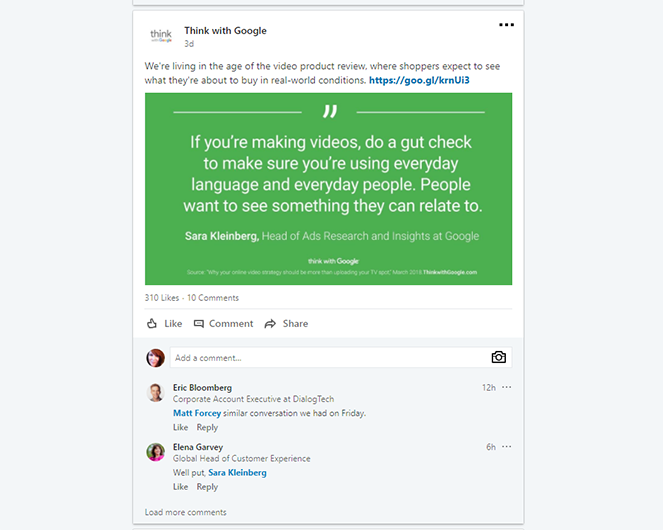Click the Comment button label
Viewport: 663px width, 530px height.
[x=231, y=324]
